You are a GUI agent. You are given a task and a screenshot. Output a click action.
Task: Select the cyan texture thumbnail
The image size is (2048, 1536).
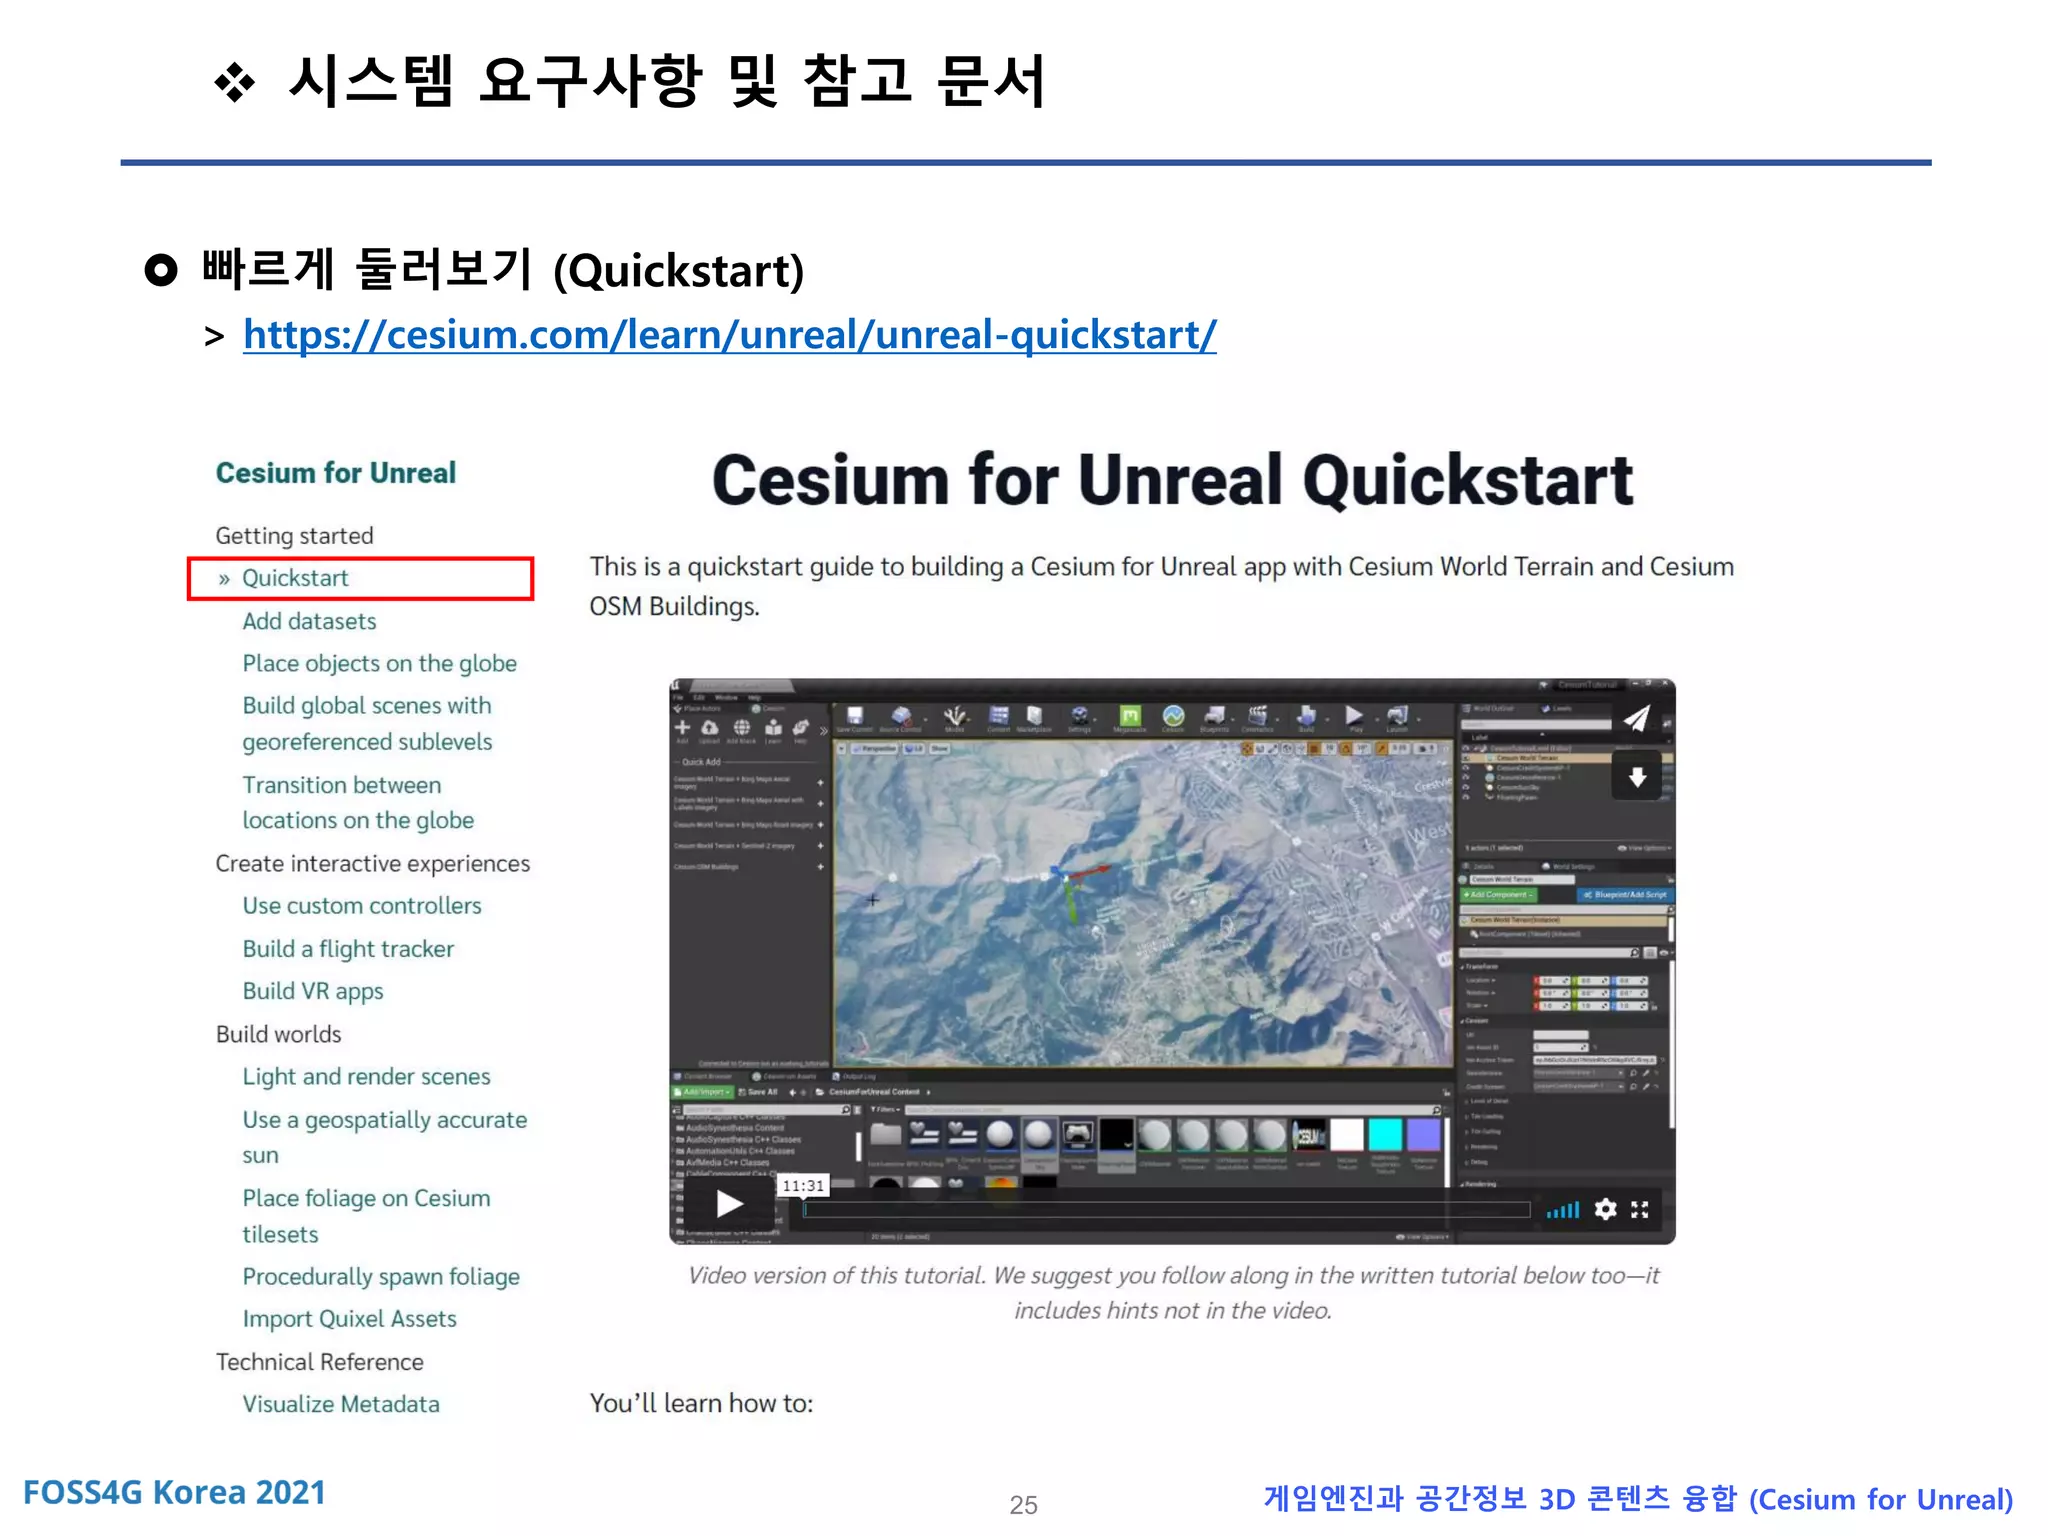(1385, 1135)
